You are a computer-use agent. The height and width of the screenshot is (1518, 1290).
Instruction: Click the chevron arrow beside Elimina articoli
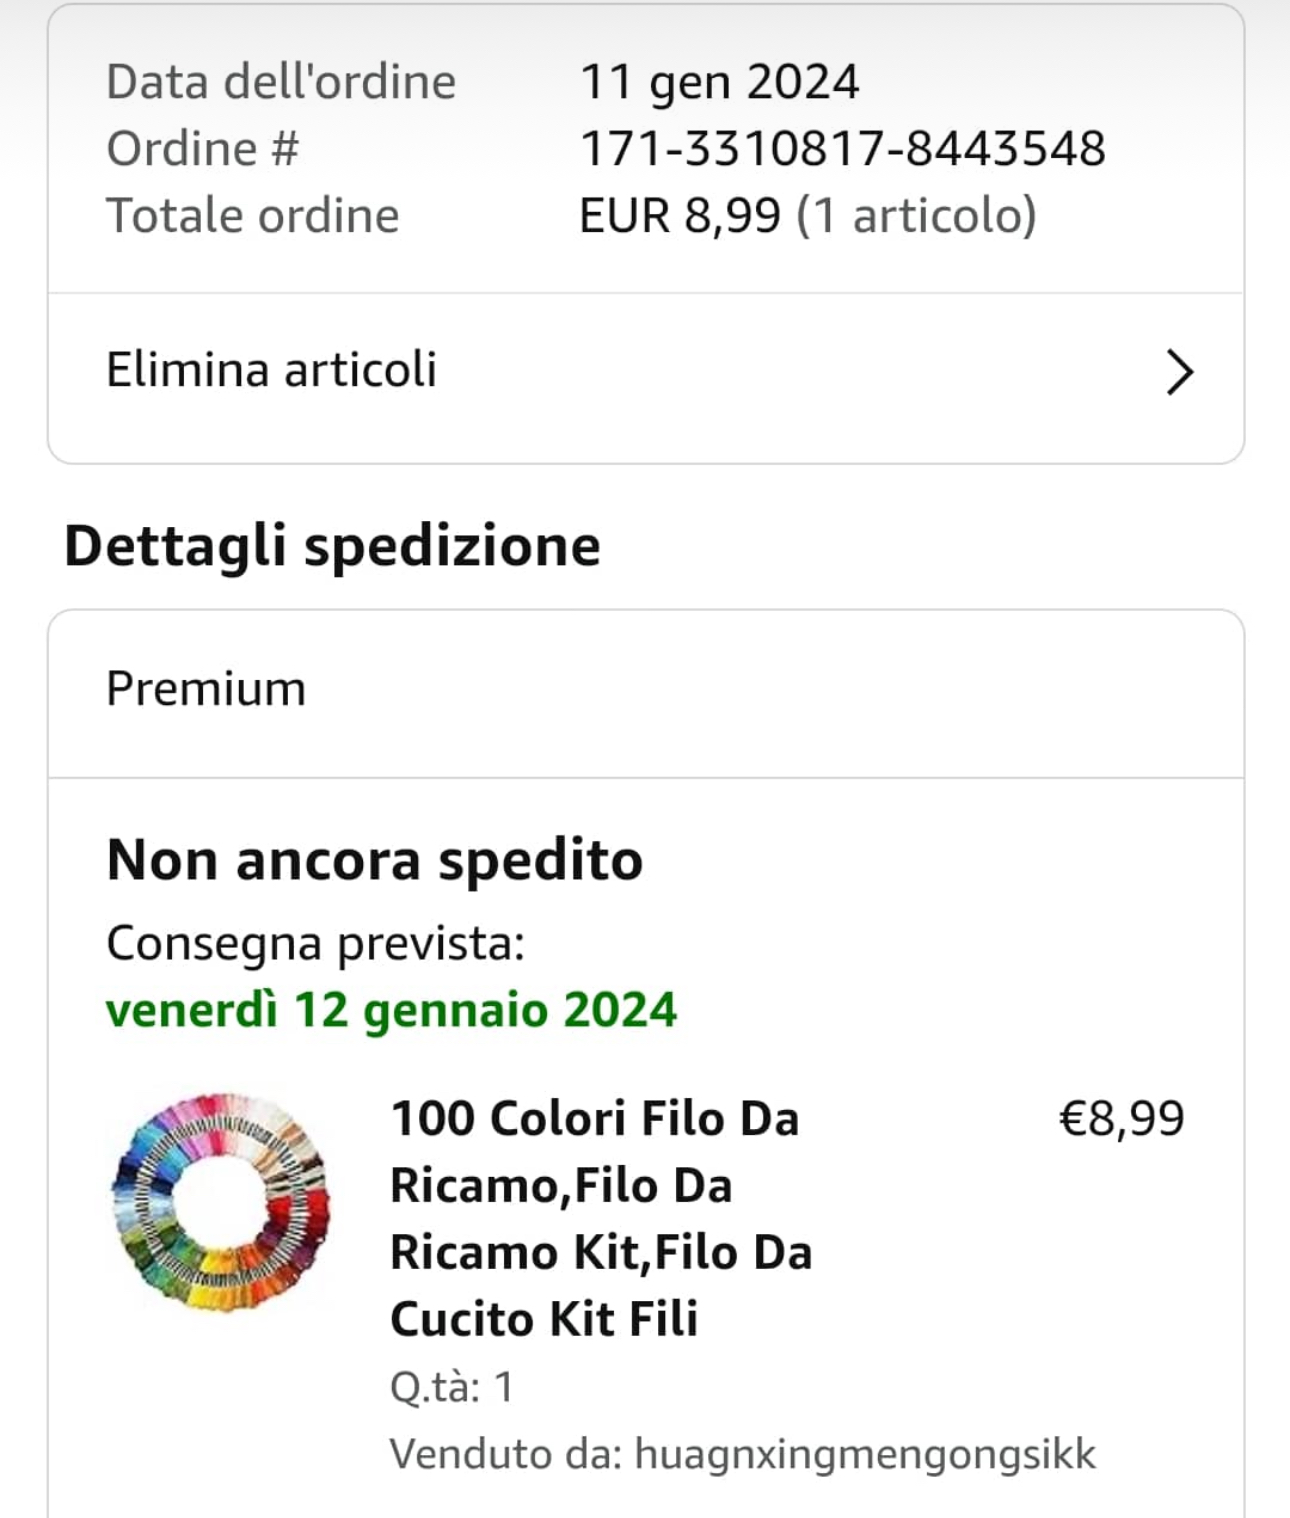1179,373
